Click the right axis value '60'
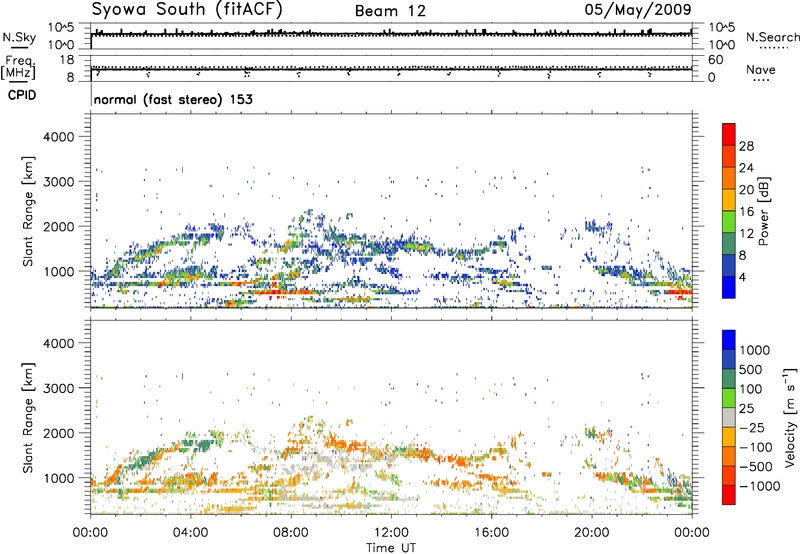The width and height of the screenshot is (800, 554). point(715,60)
